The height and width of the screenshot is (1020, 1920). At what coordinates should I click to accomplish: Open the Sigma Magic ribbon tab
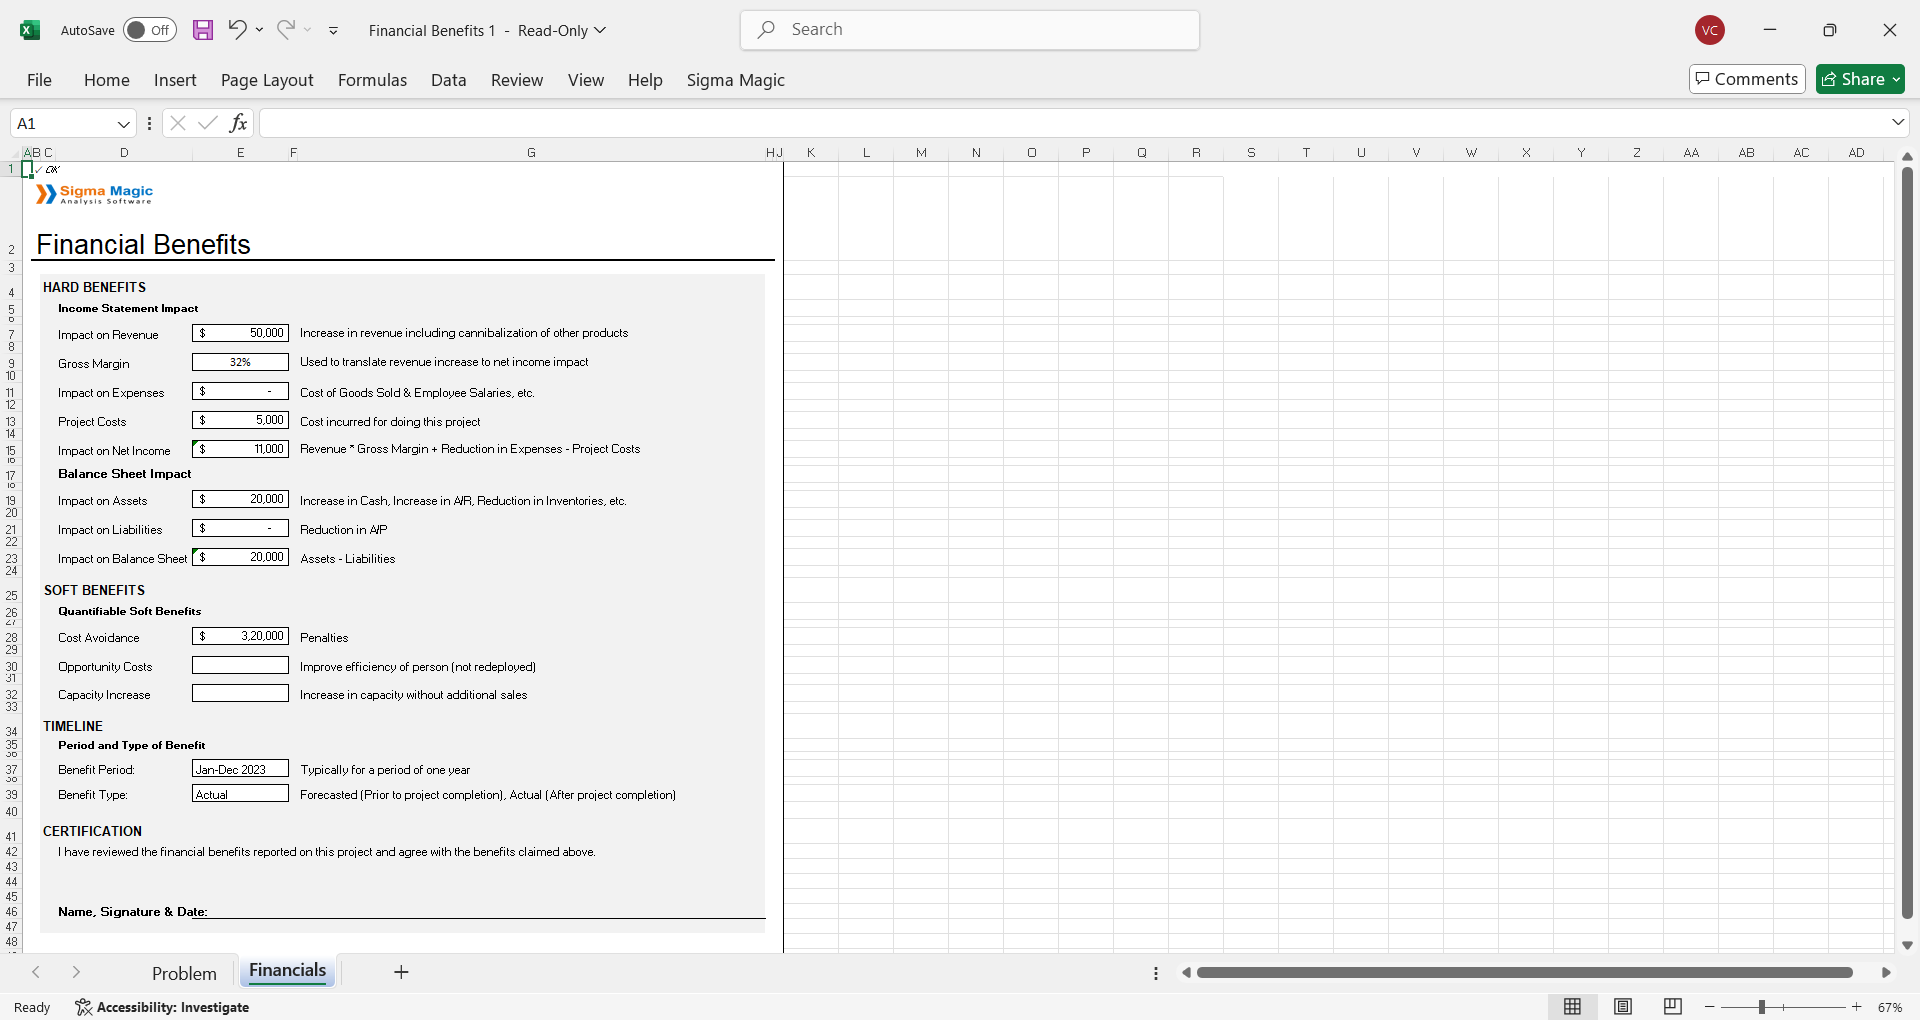735,80
